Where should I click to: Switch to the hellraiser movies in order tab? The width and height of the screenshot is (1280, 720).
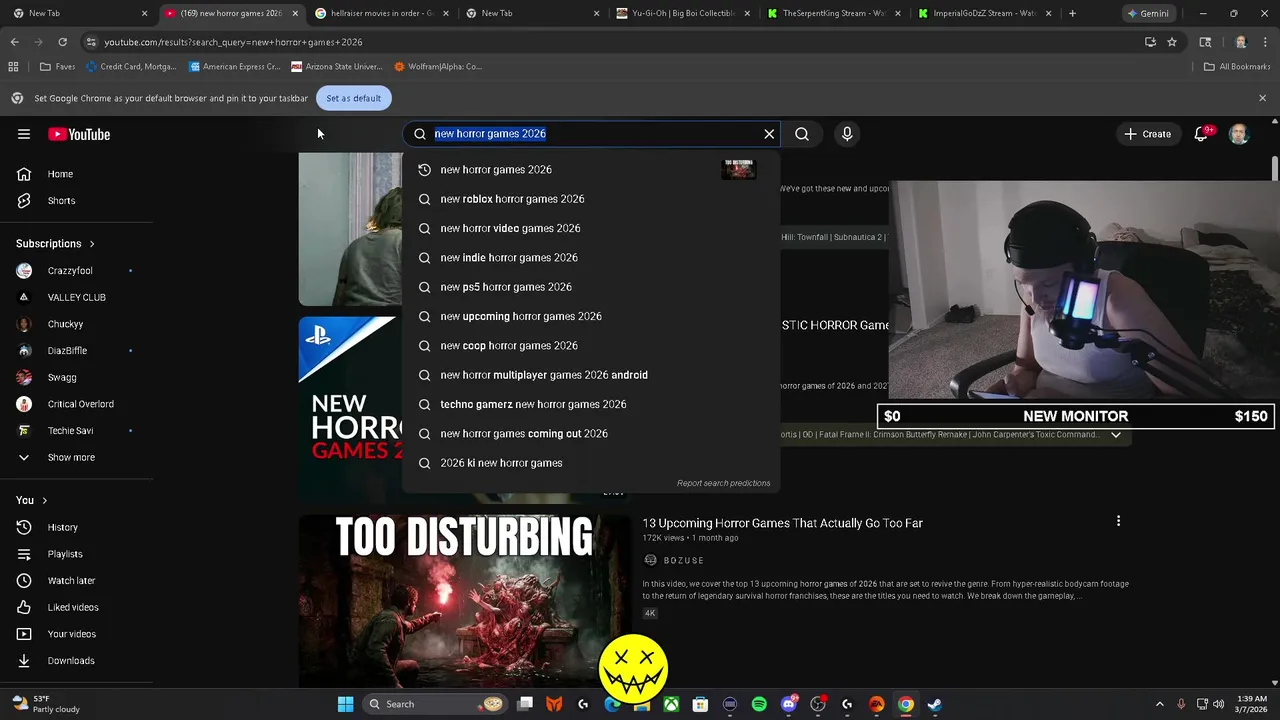point(381,13)
